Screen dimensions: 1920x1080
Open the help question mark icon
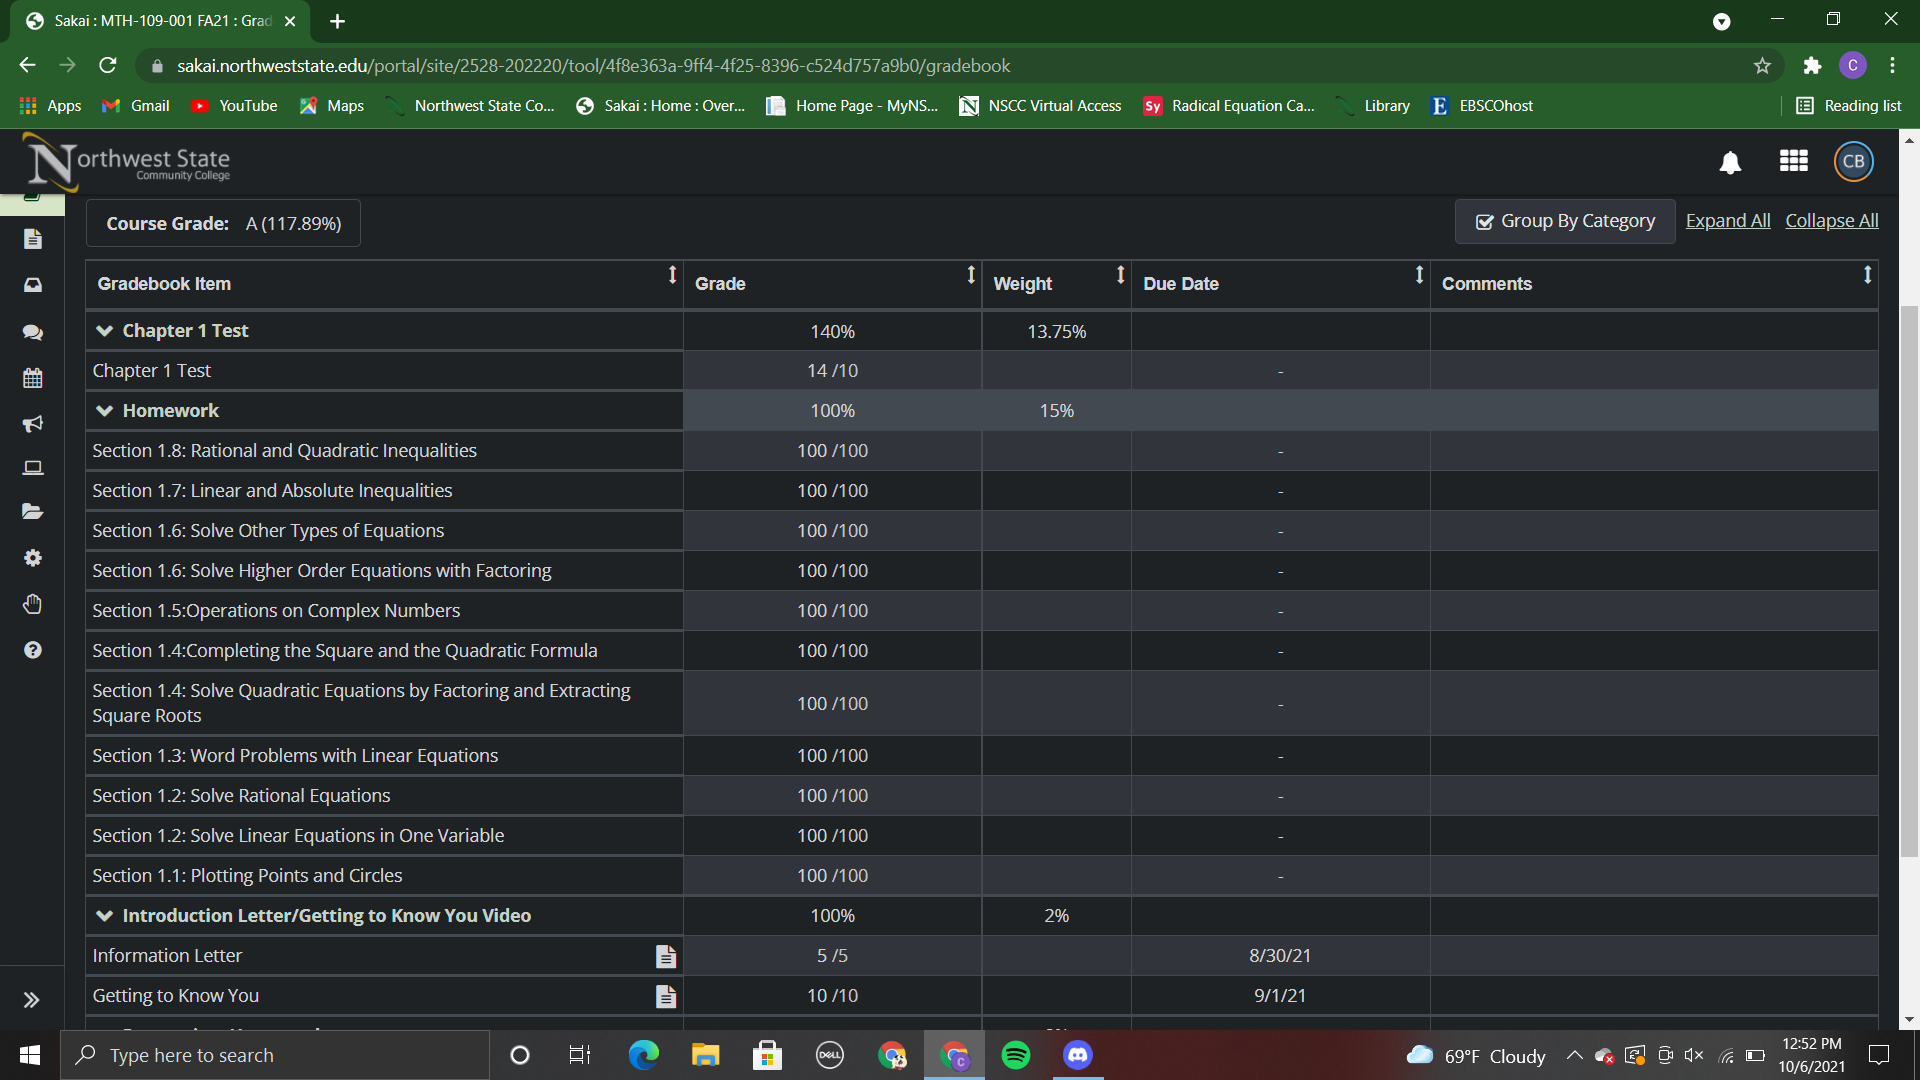click(32, 650)
